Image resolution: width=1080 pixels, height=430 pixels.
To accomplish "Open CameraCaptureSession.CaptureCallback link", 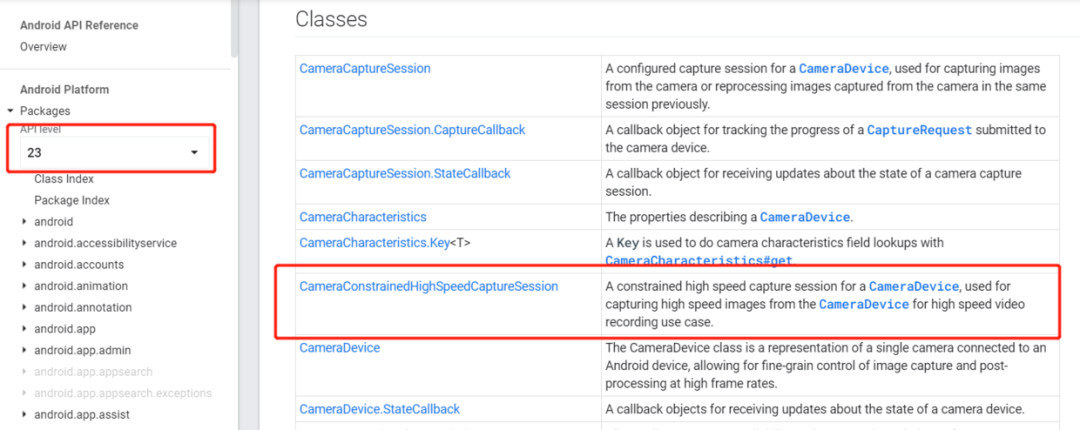I will [x=413, y=130].
